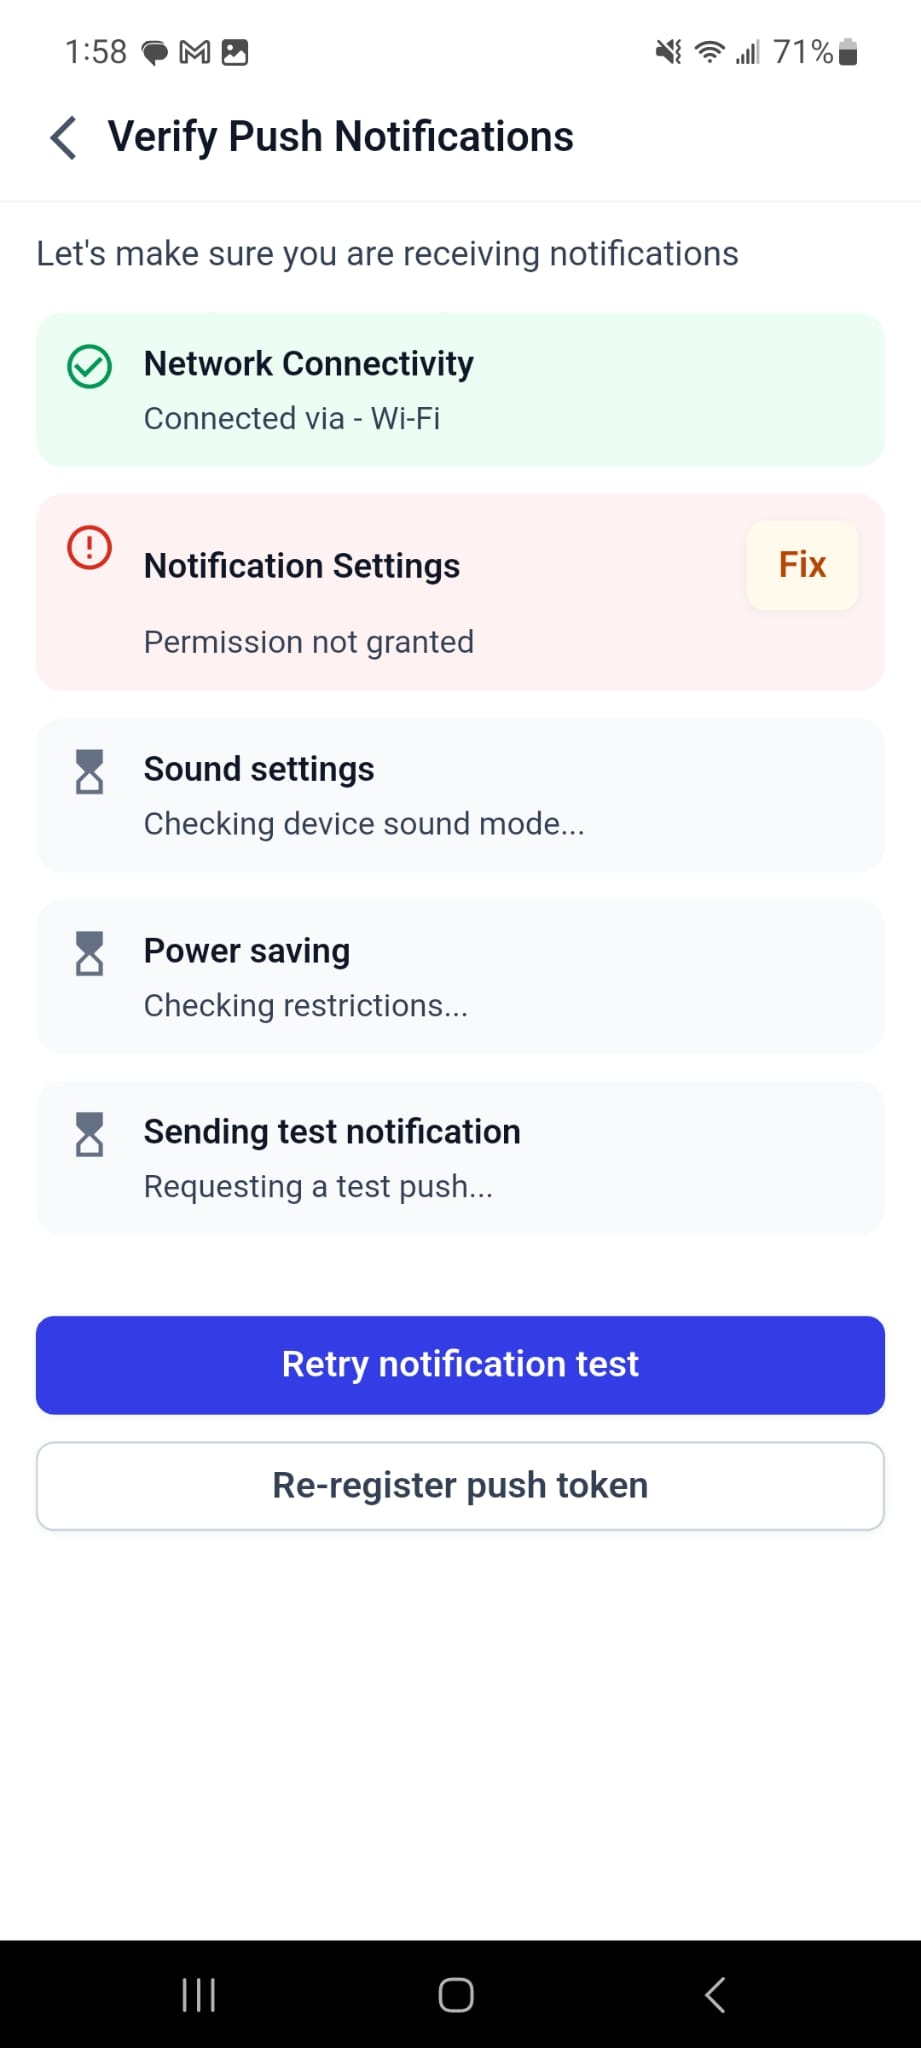
Task: Open the Network Connectivity card
Action: (x=460, y=390)
